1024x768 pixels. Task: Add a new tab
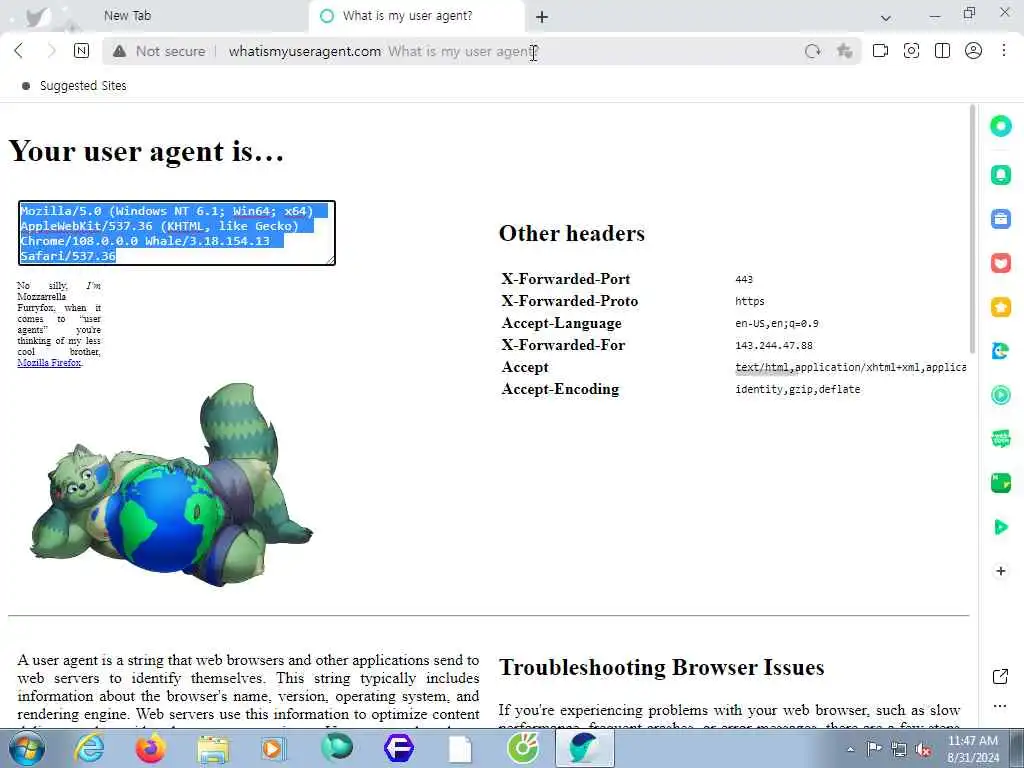click(x=541, y=17)
